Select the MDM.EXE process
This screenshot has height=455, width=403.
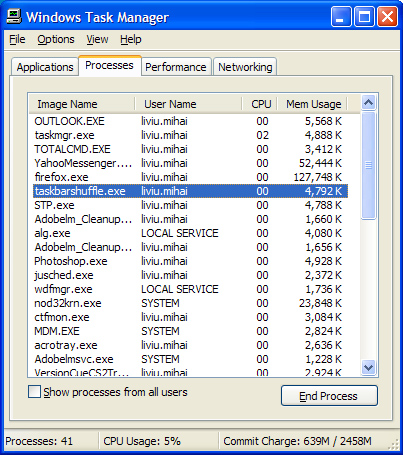point(190,331)
